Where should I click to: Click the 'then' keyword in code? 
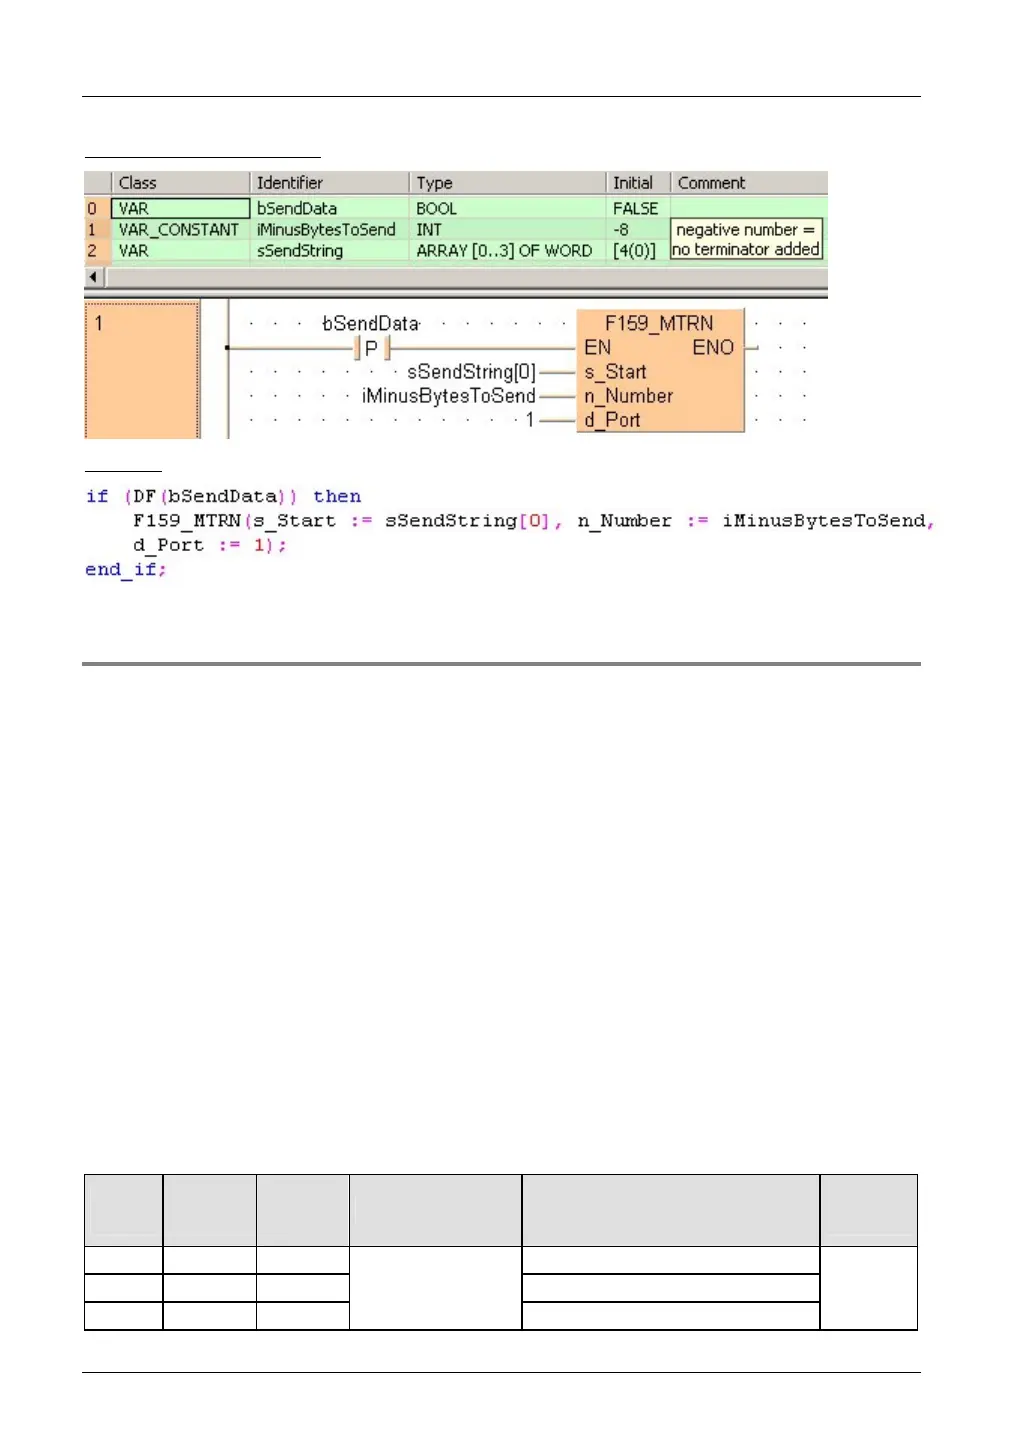[337, 496]
